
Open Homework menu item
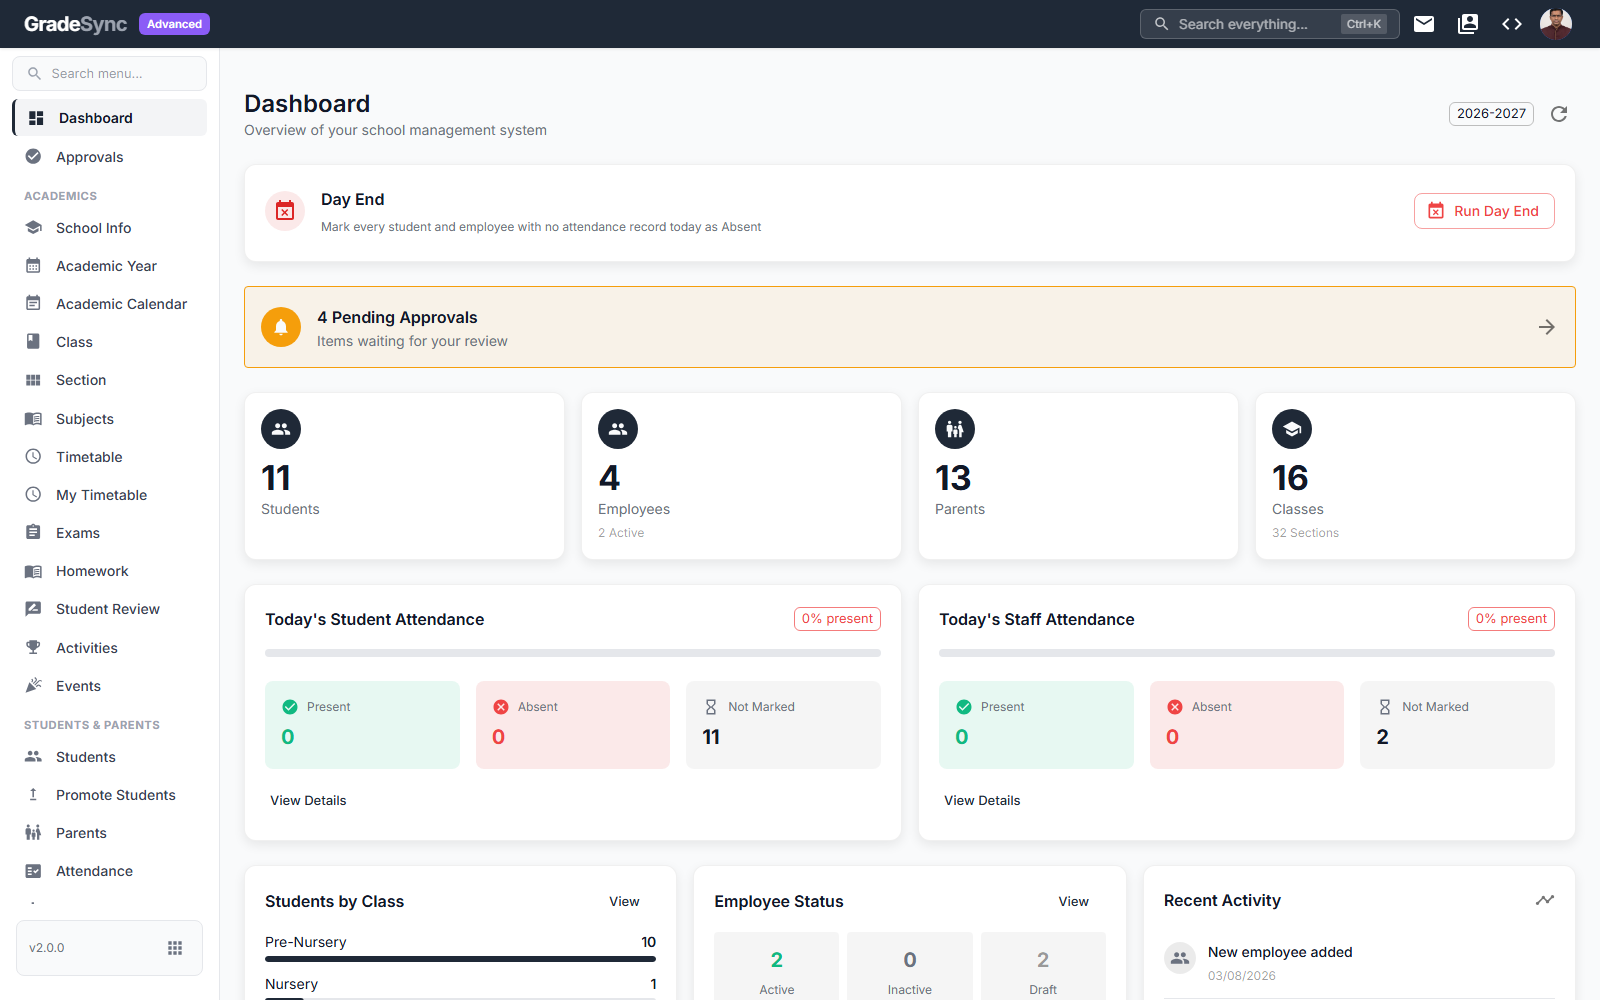110,571
